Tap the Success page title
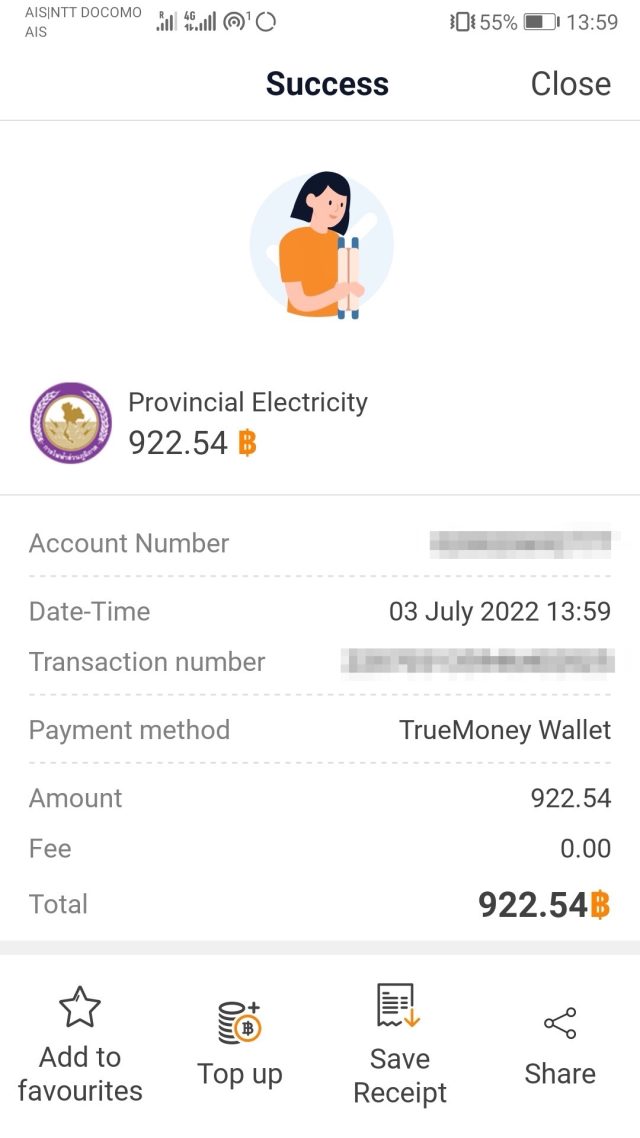This screenshot has height=1138, width=640. point(327,84)
